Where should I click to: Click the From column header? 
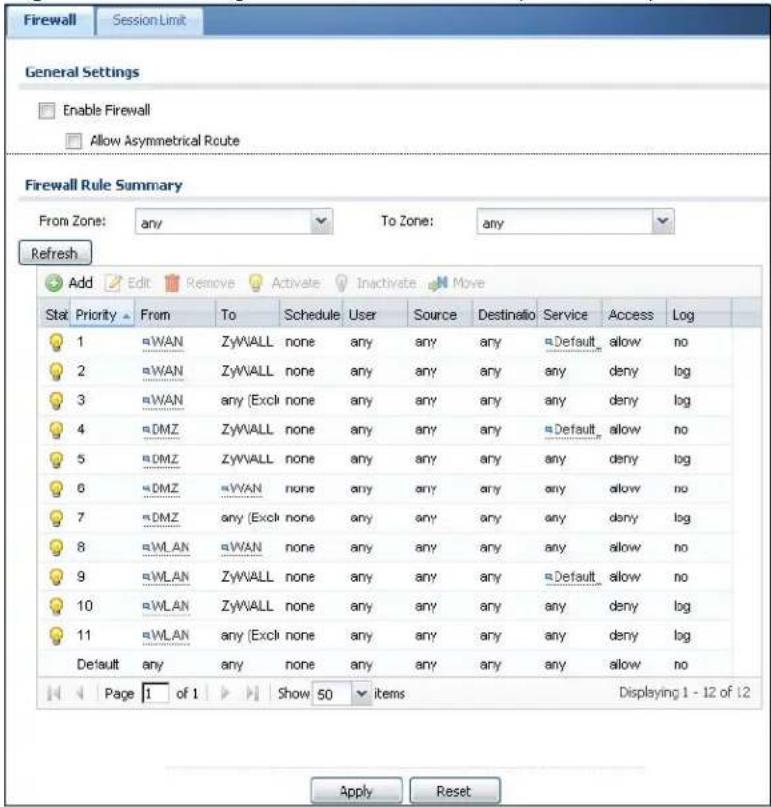pos(174,314)
